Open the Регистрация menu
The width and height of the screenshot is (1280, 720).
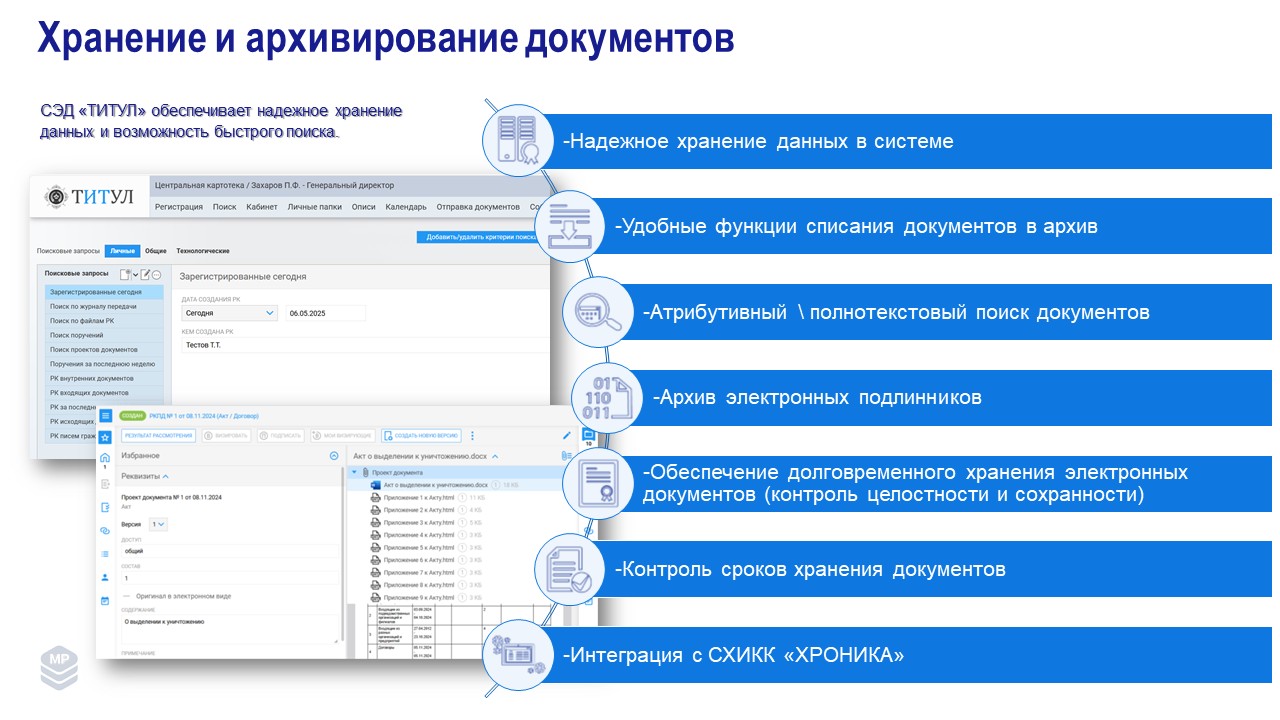[x=179, y=207]
